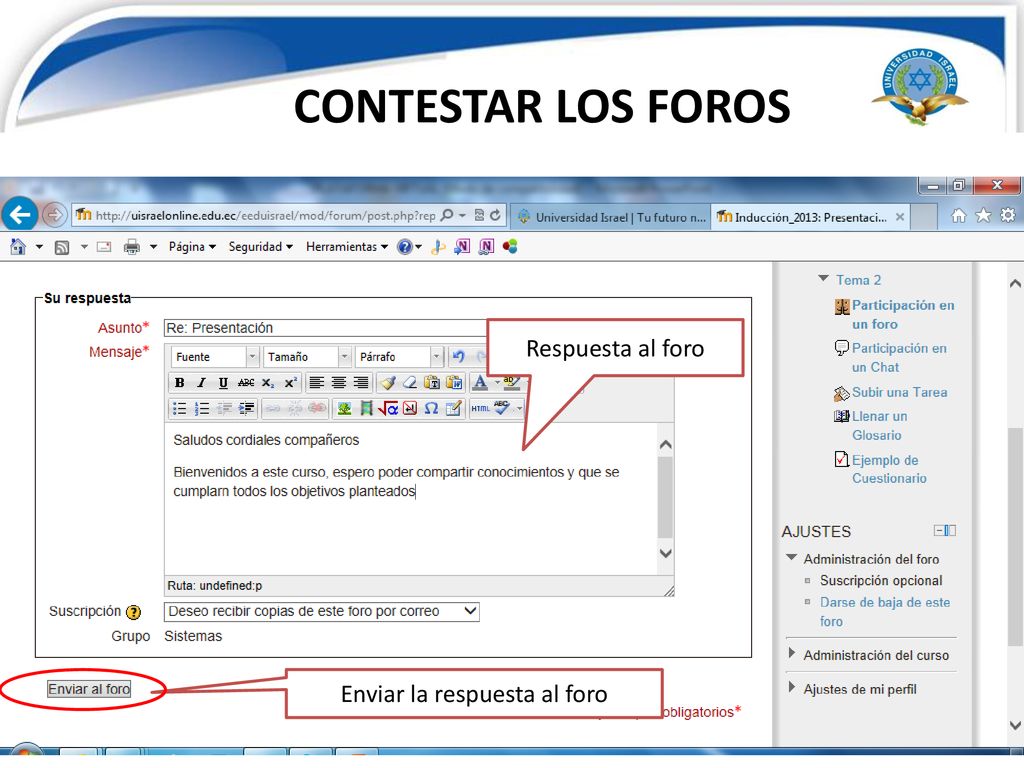Choose the paste from Word icon
This screenshot has height=768, width=1024.
coord(454,383)
